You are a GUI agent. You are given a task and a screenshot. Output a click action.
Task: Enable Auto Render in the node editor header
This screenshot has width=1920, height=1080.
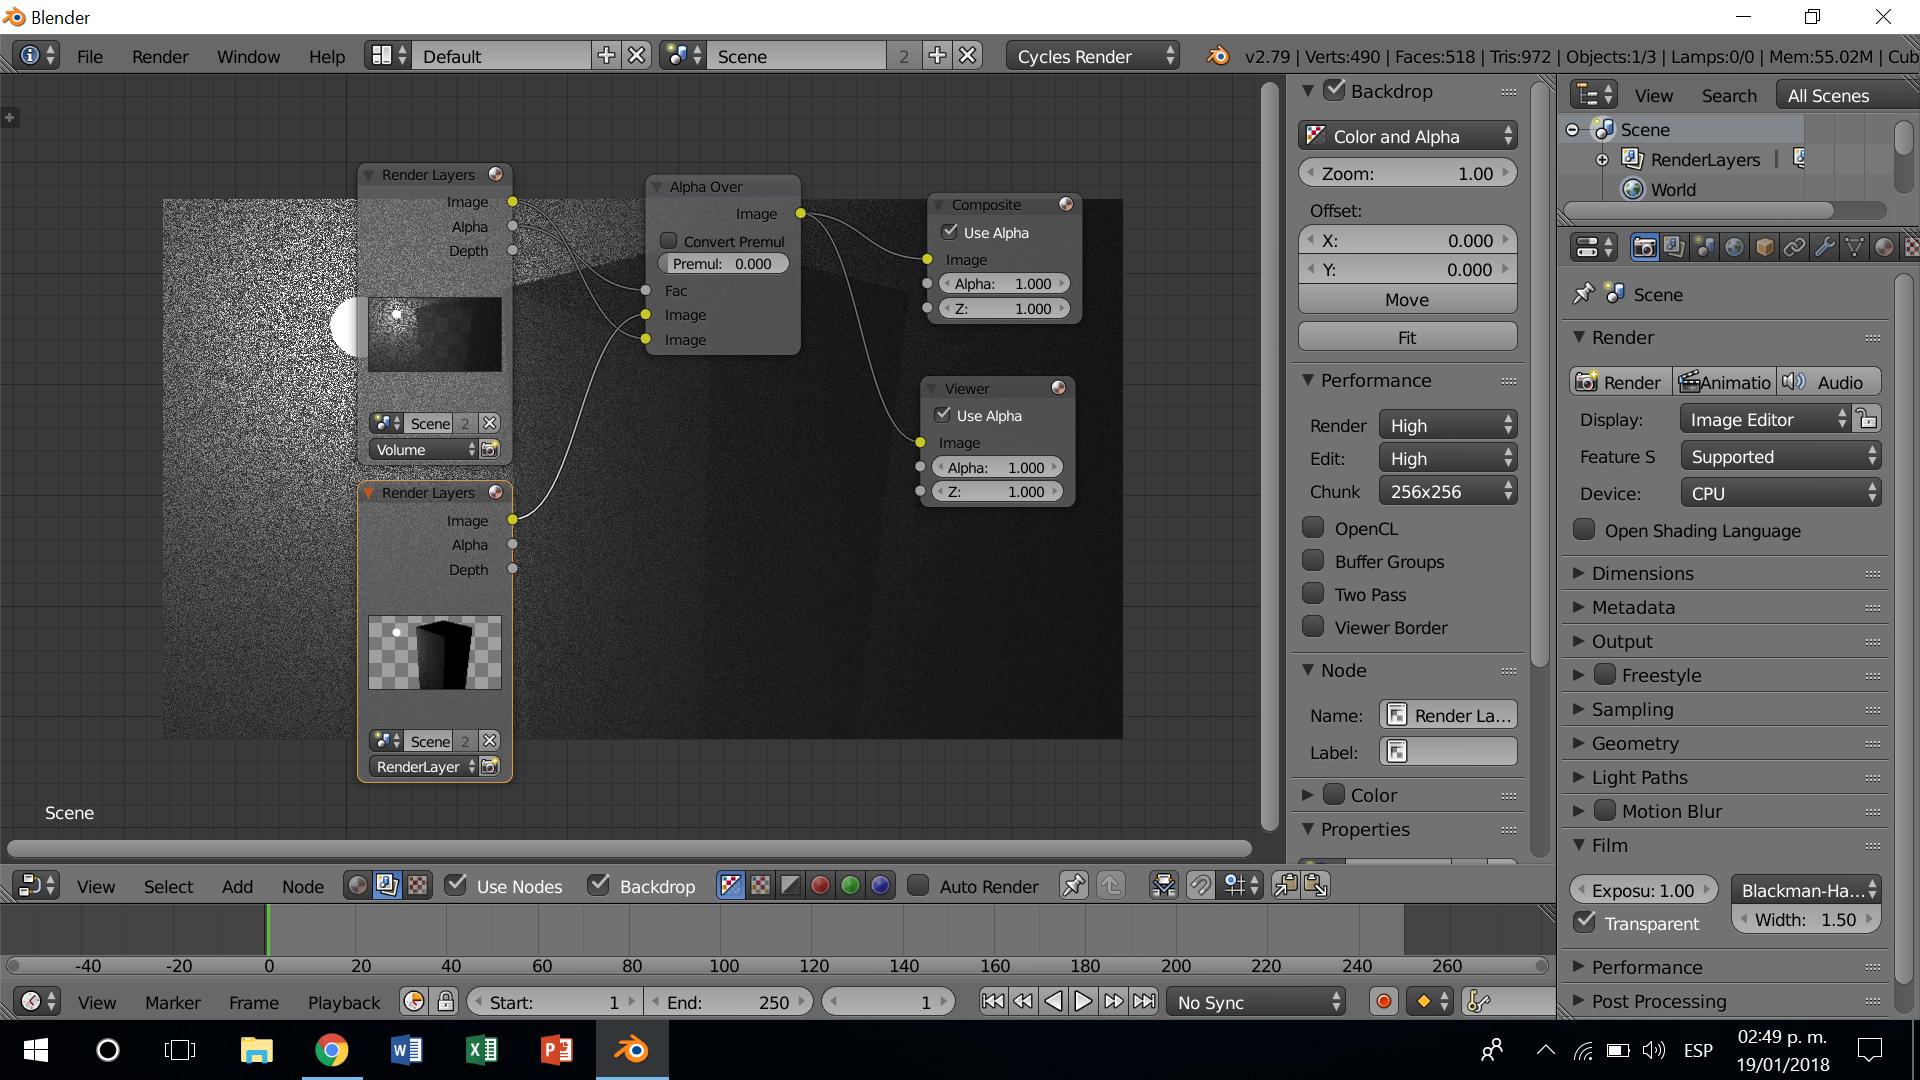[x=918, y=885]
